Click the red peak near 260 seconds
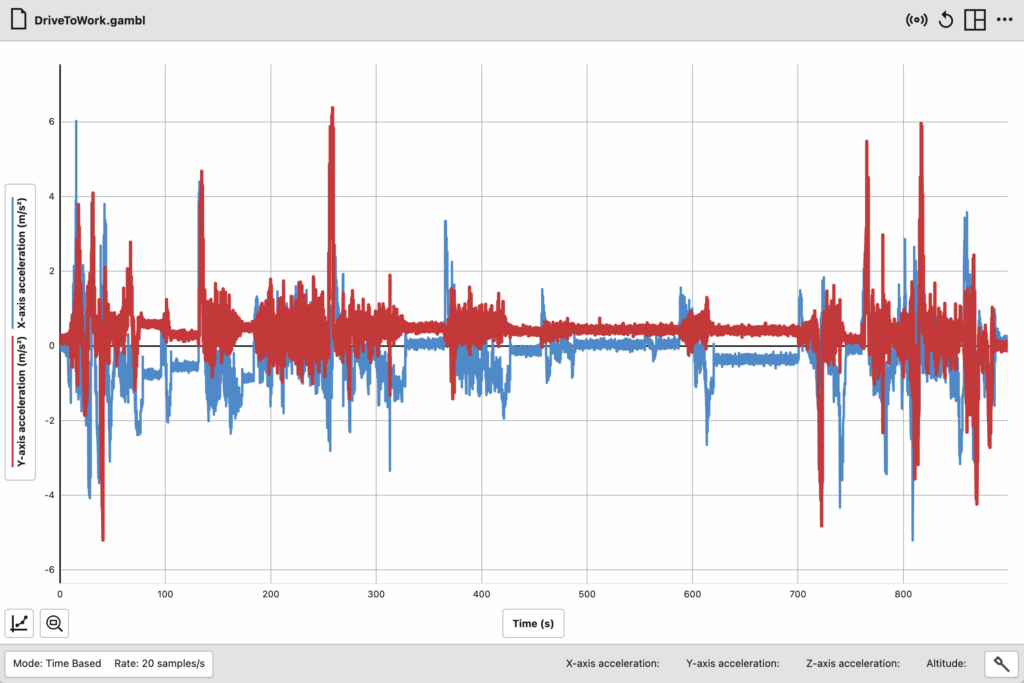The height and width of the screenshot is (683, 1024). [332, 108]
